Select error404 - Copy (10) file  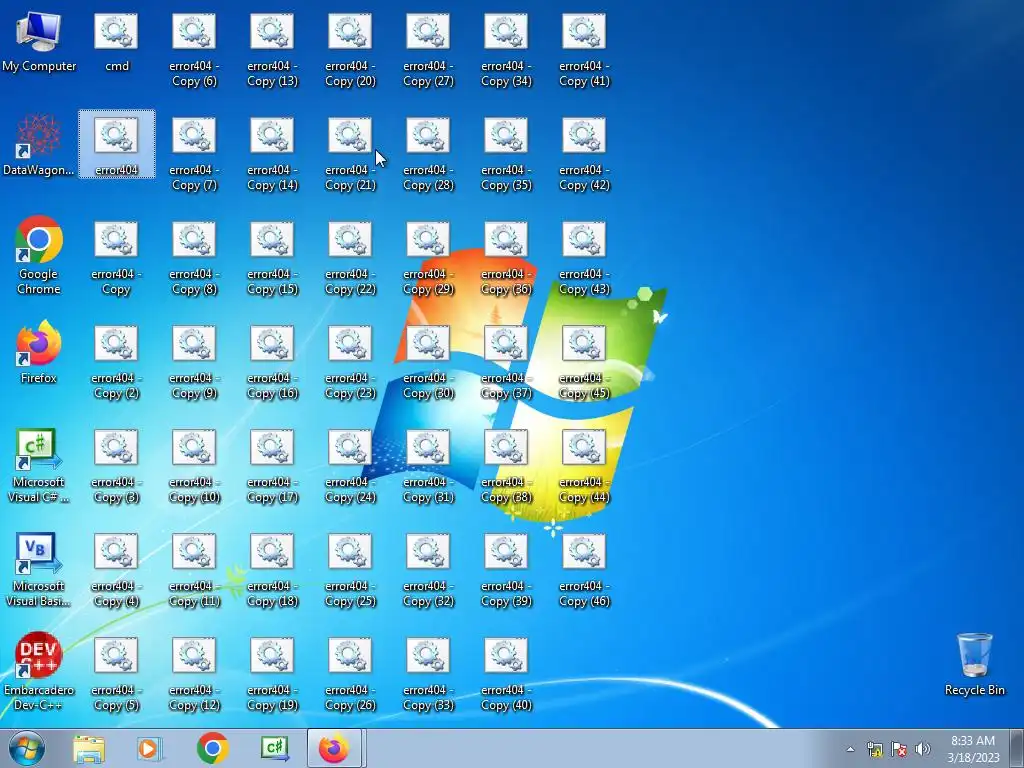click(194, 466)
